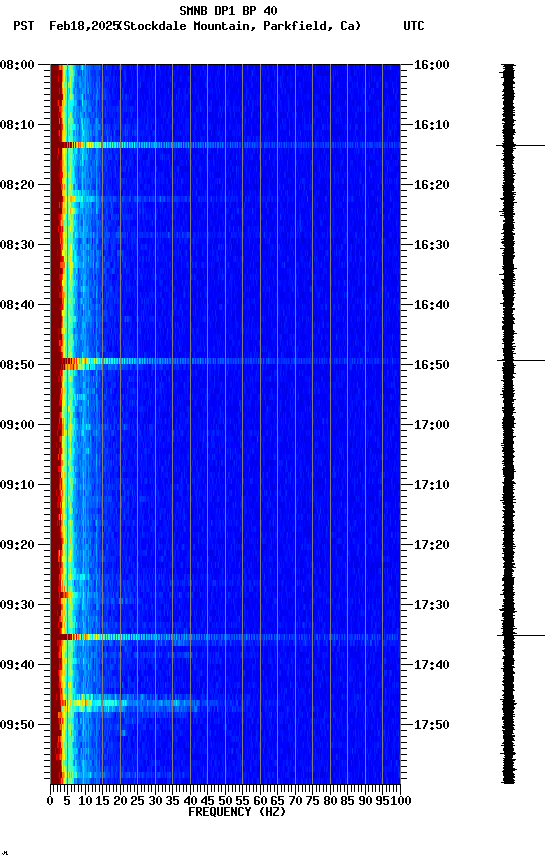Click the 75 Hz frequency axis label

click(312, 801)
